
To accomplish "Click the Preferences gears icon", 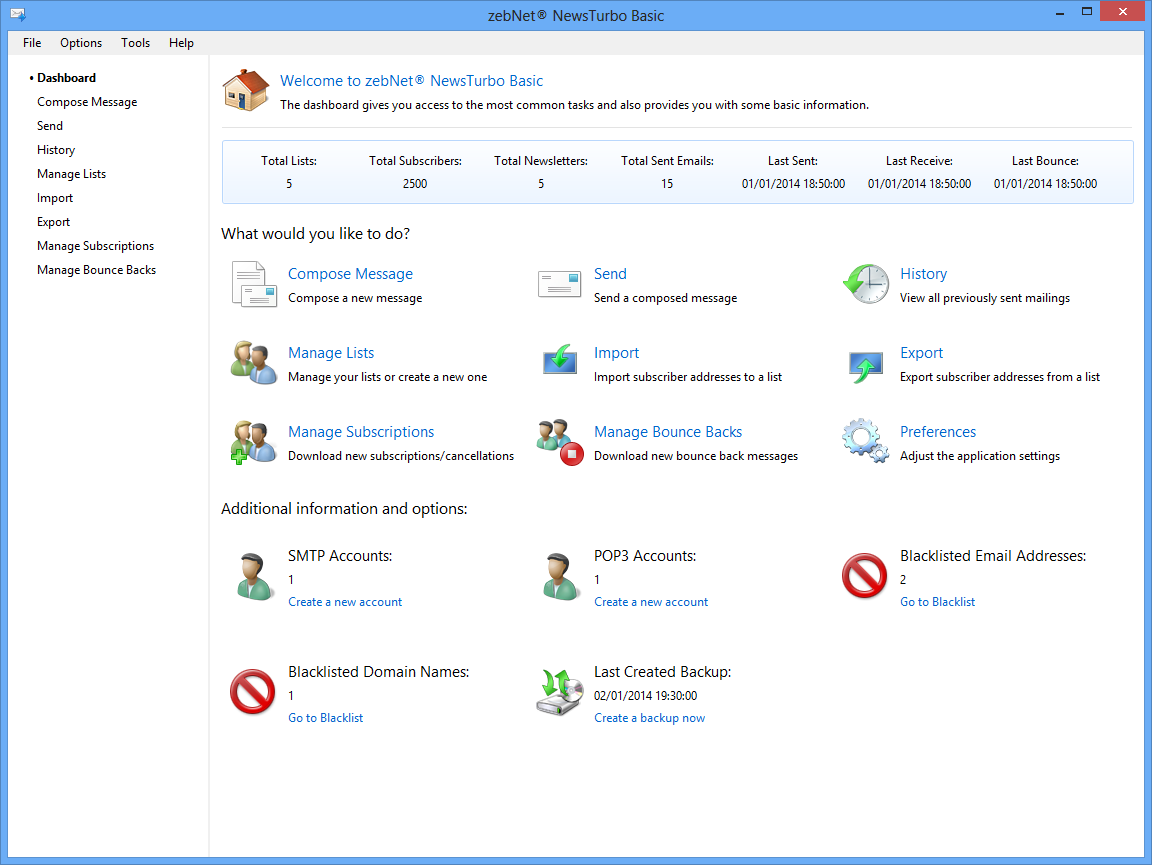I will (x=865, y=442).
